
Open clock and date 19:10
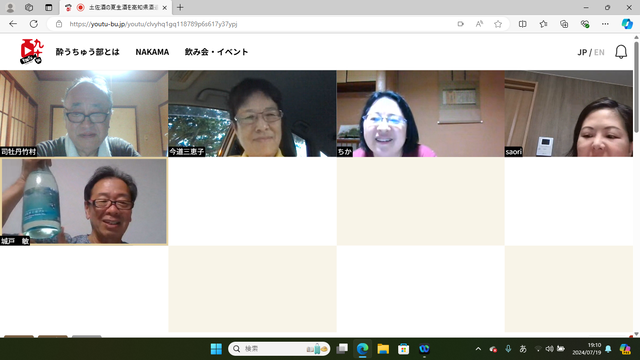click(587, 349)
